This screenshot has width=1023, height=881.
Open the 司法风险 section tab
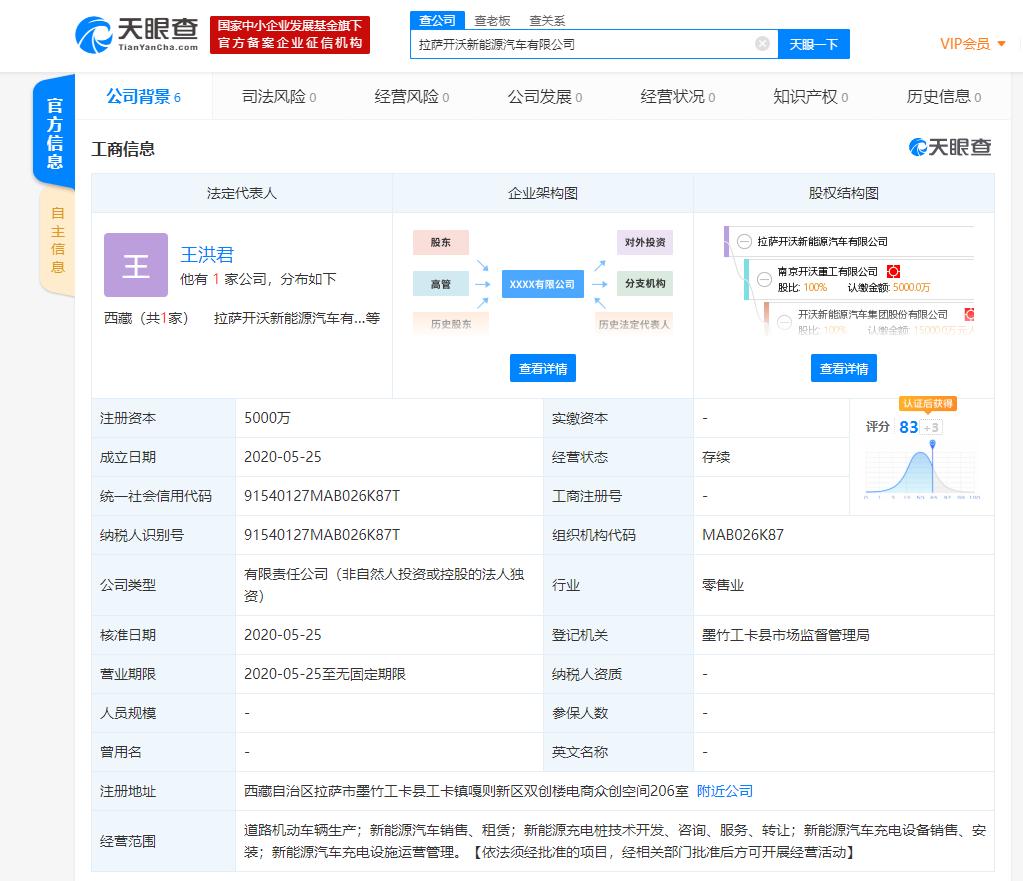pyautogui.click(x=272, y=97)
